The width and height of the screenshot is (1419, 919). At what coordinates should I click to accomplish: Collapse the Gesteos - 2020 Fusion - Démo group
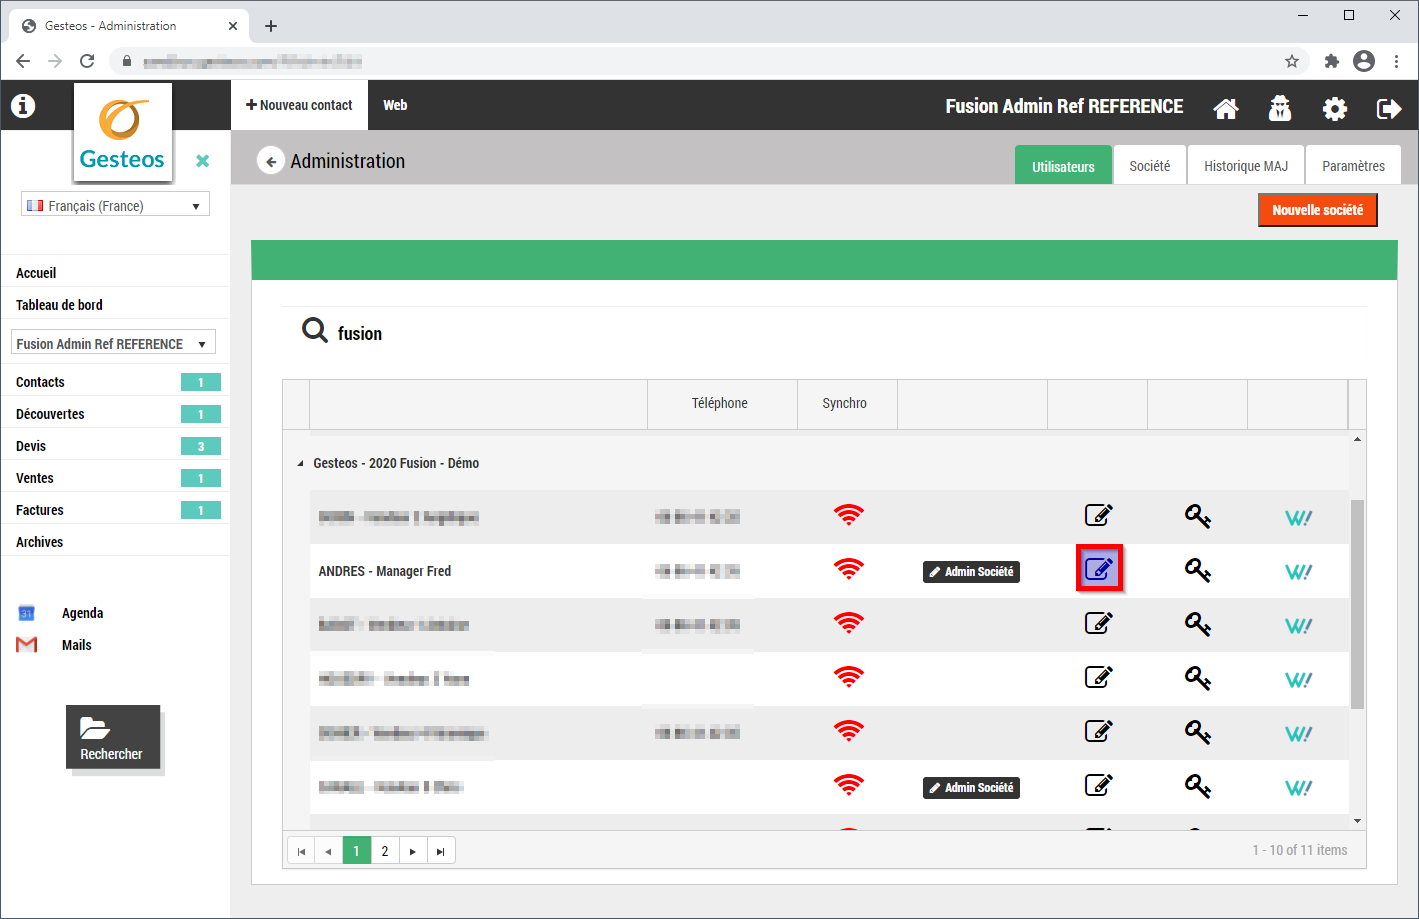(x=300, y=464)
